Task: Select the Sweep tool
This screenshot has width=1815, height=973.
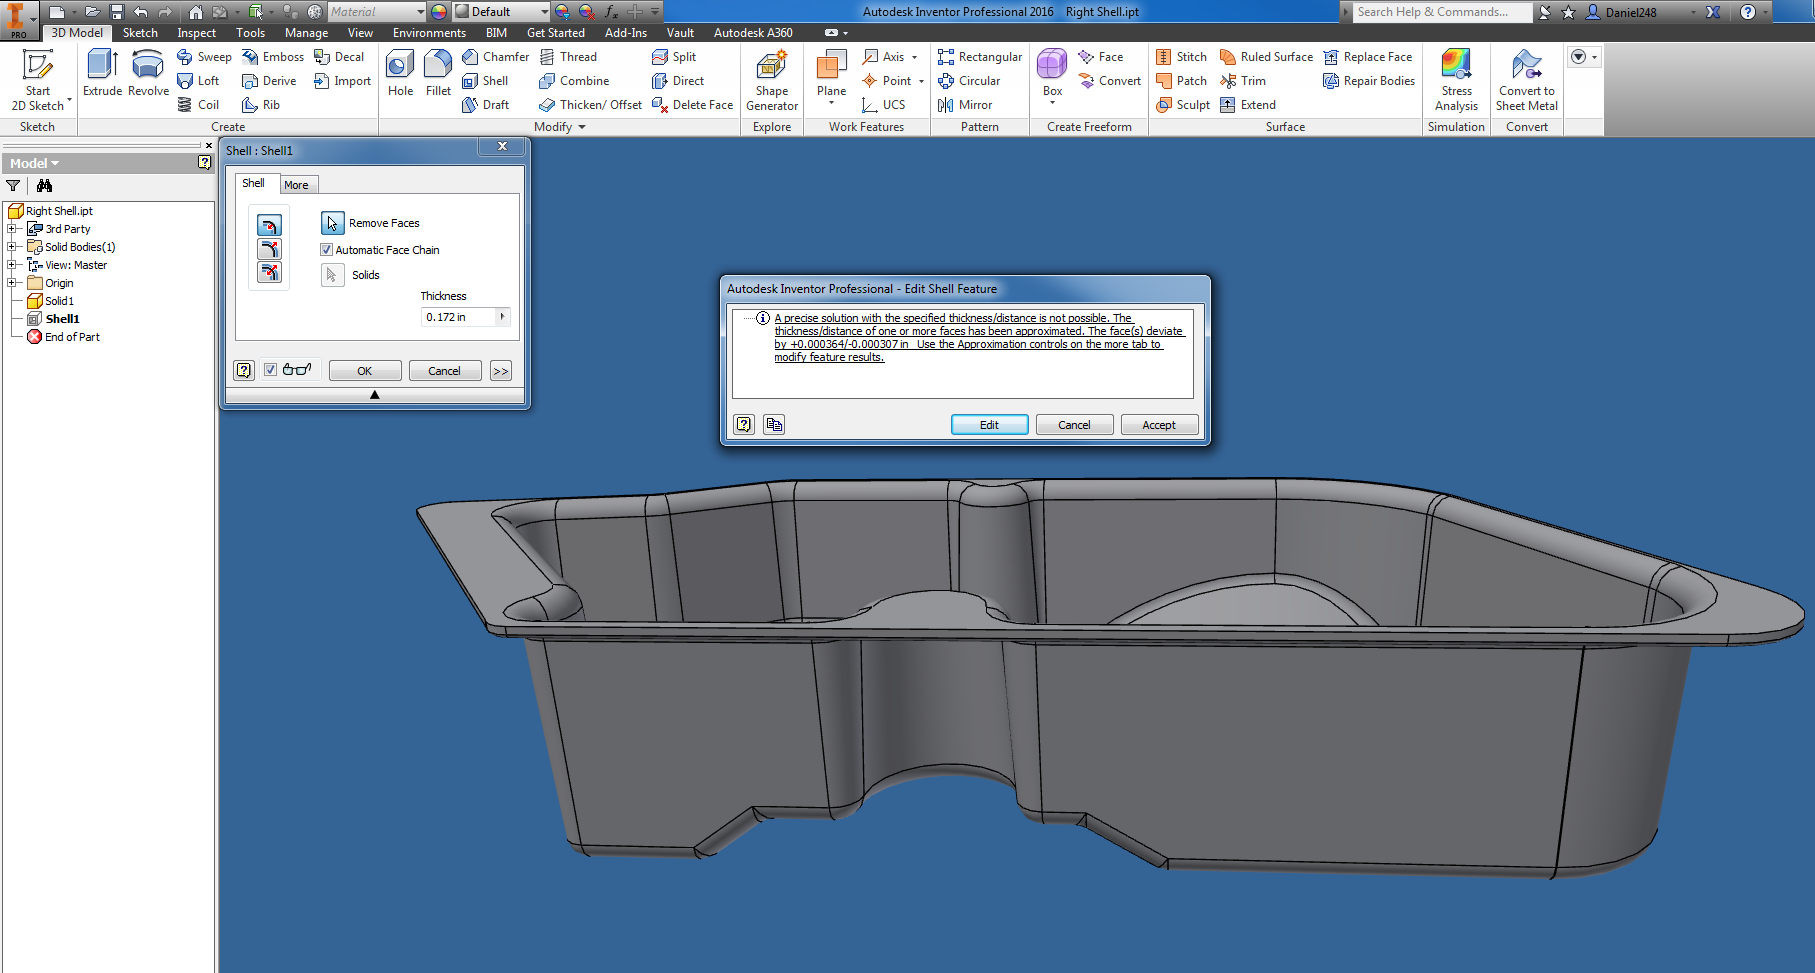Action: 204,57
